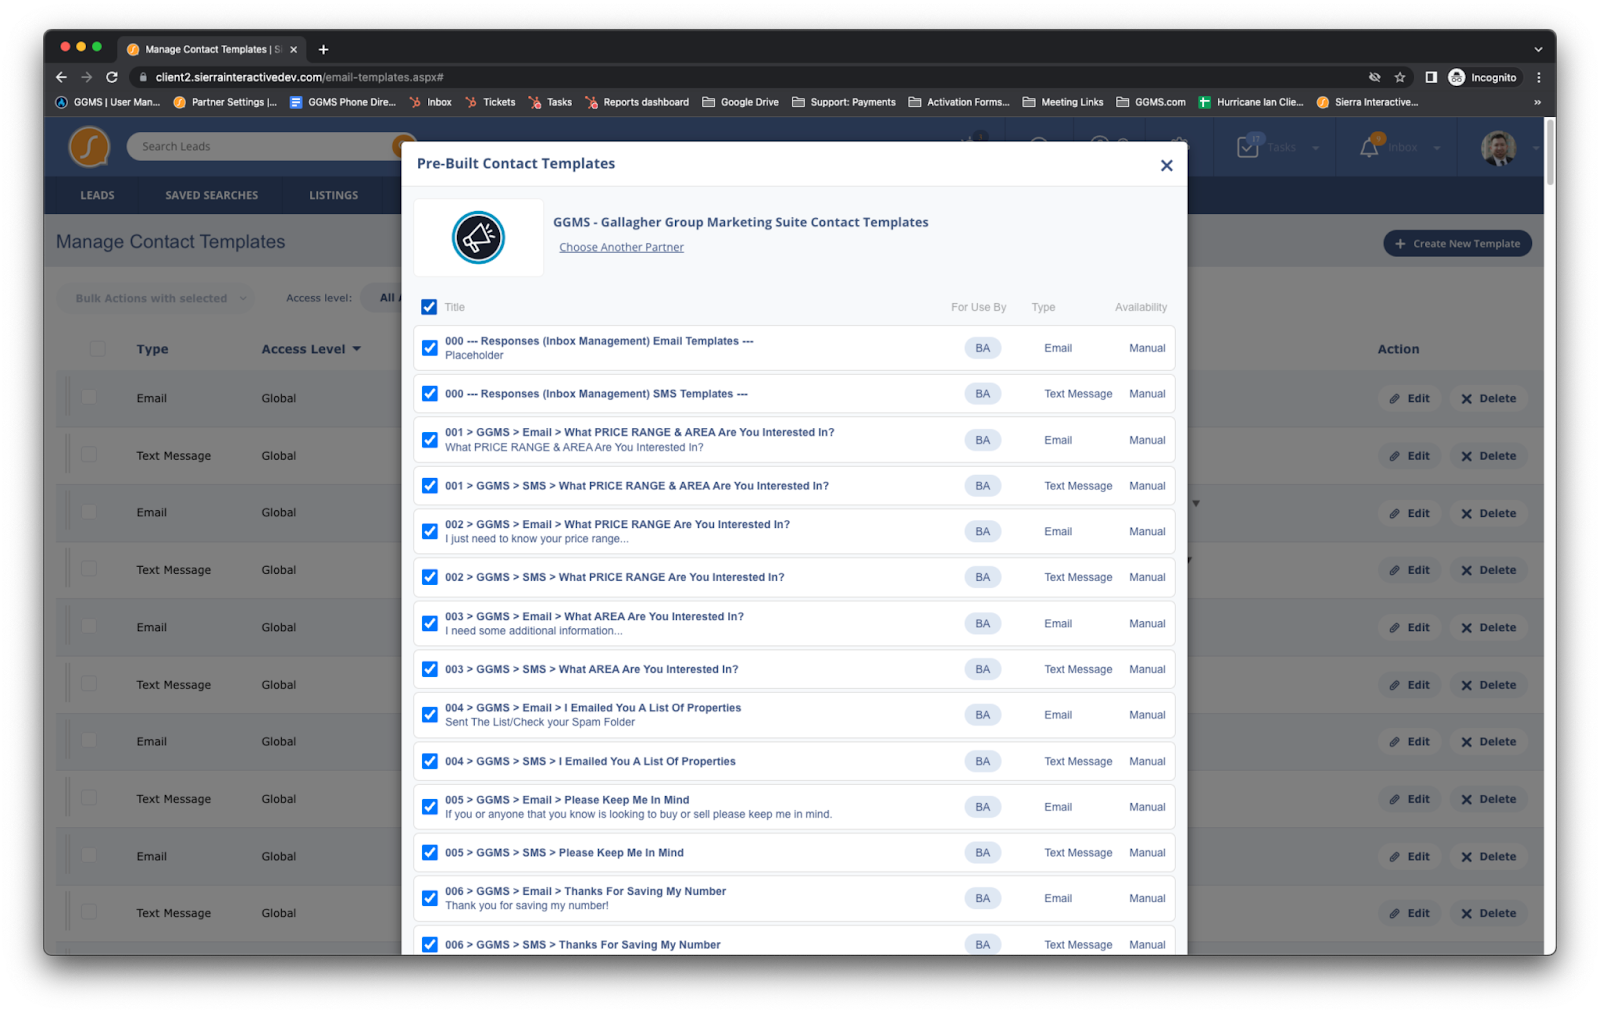Open the Partner Settings bookmark
The width and height of the screenshot is (1600, 1013).
click(x=225, y=102)
